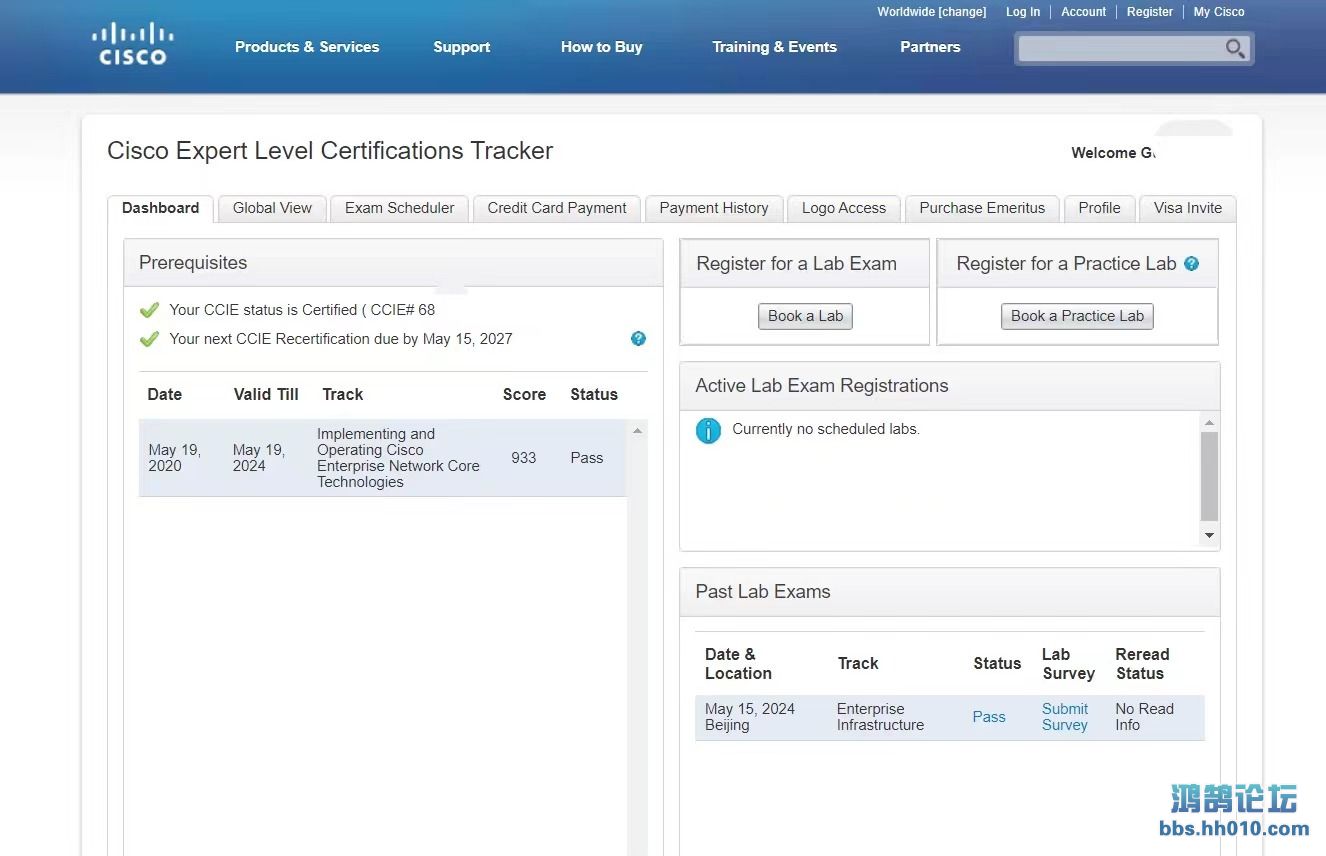Screen dimensions: 1326x856
Task: Open the My Cisco link
Action: coord(1219,12)
